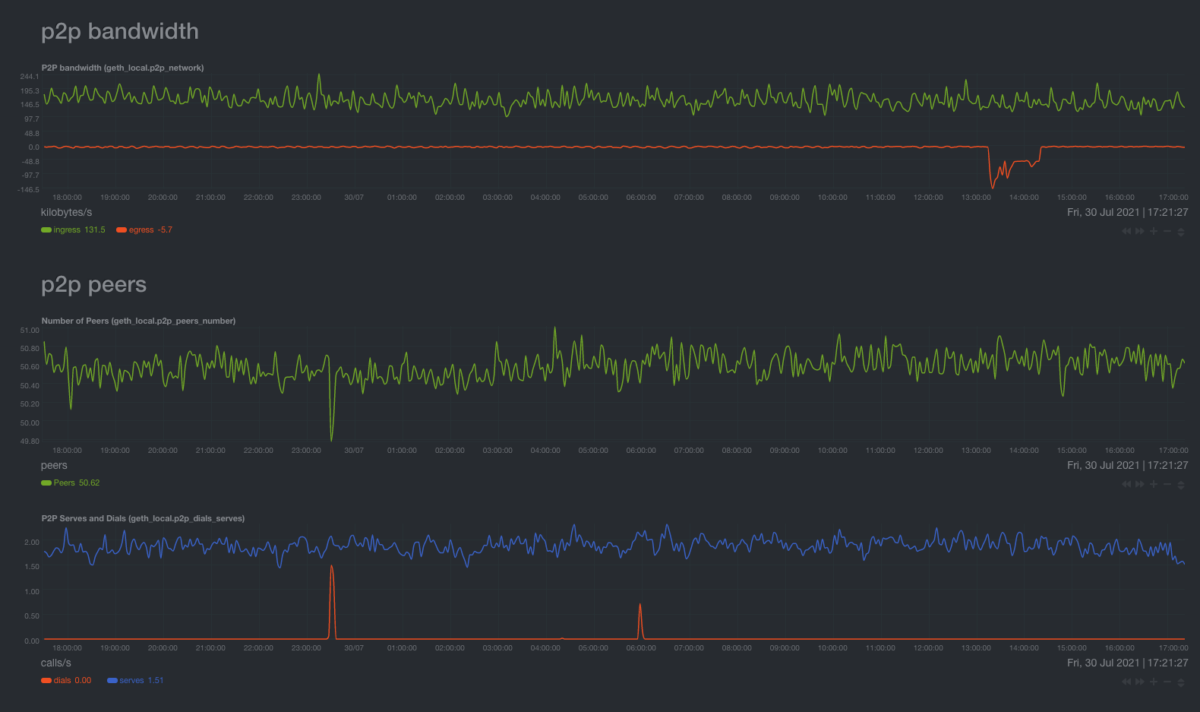Open the vertical resize control on Peers chart
Screen dimensions: 1200x712
coord(1181,483)
